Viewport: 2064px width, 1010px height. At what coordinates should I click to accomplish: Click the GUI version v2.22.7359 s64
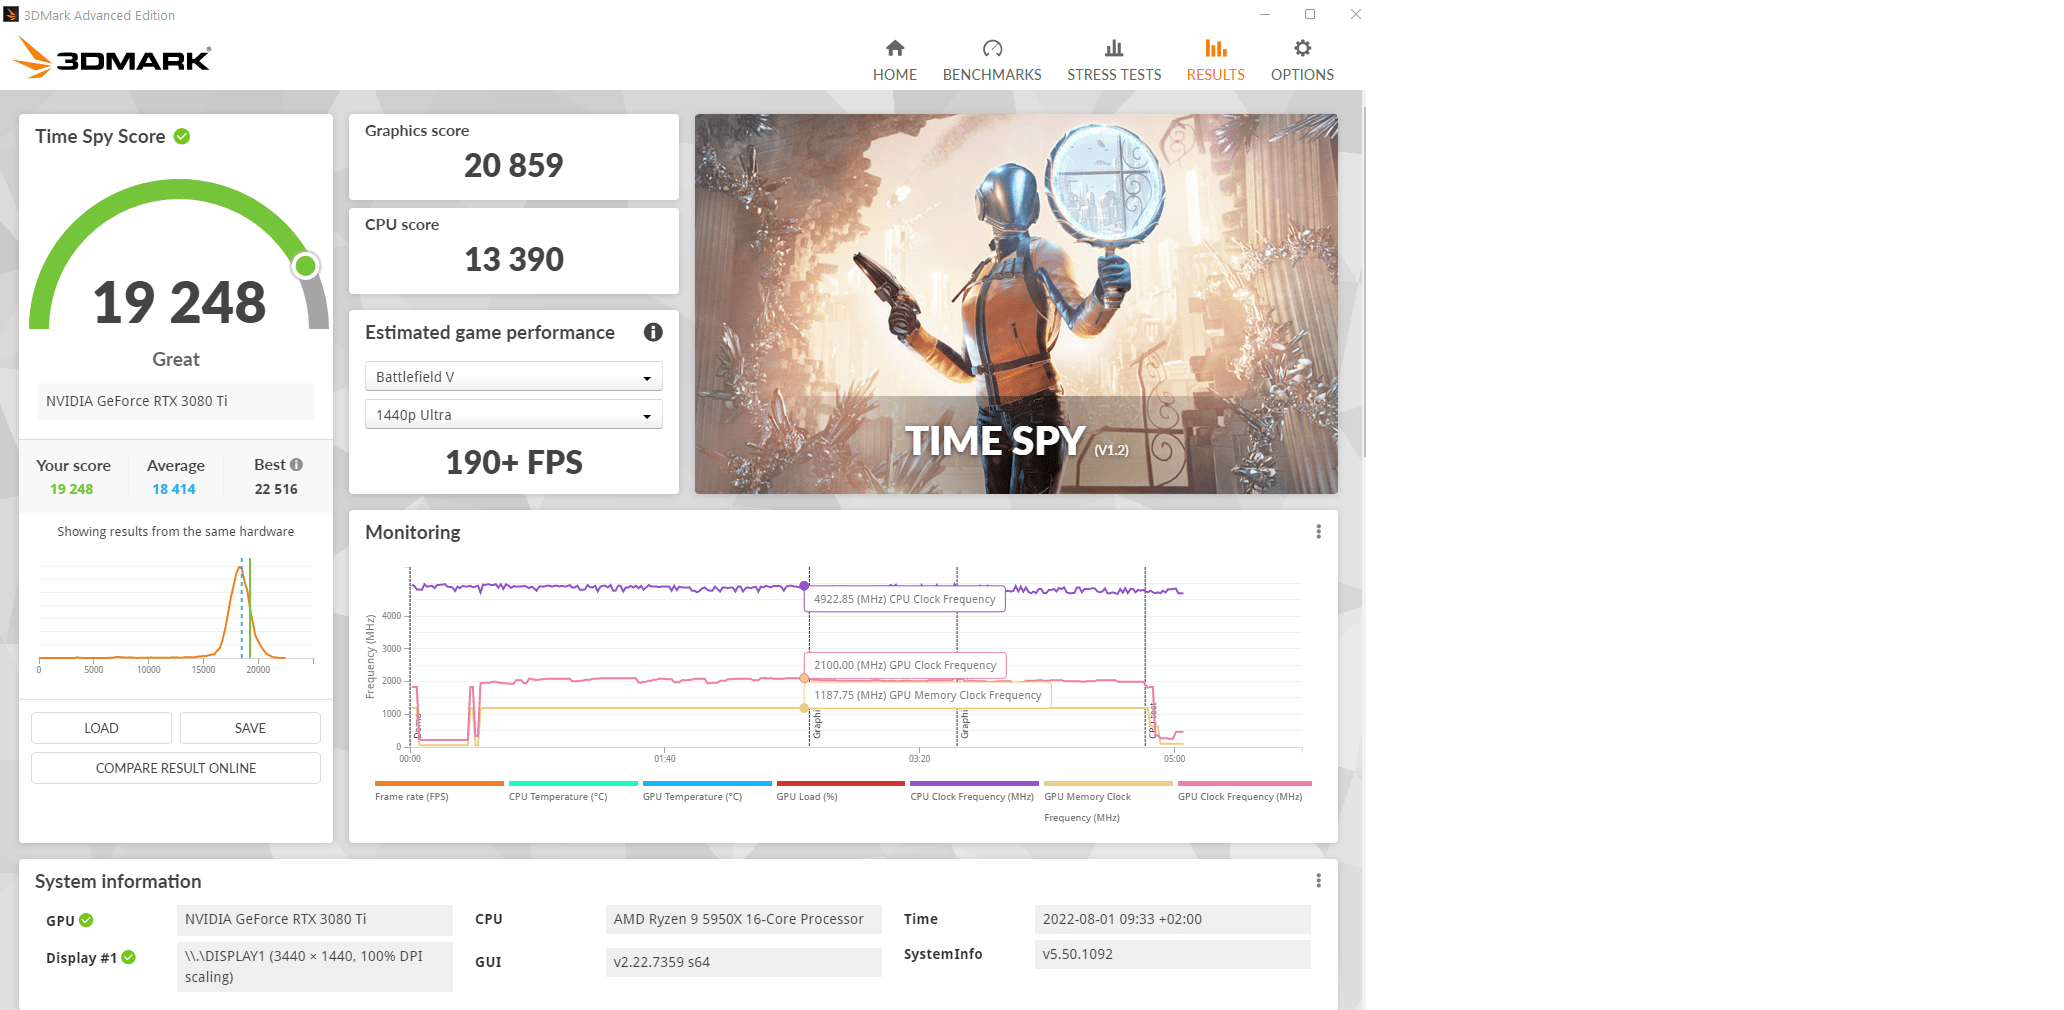(x=744, y=962)
